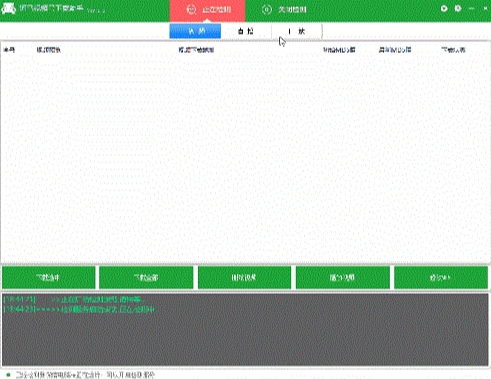
Task: Open the round menu icon beside the gear
Action: (x=444, y=8)
